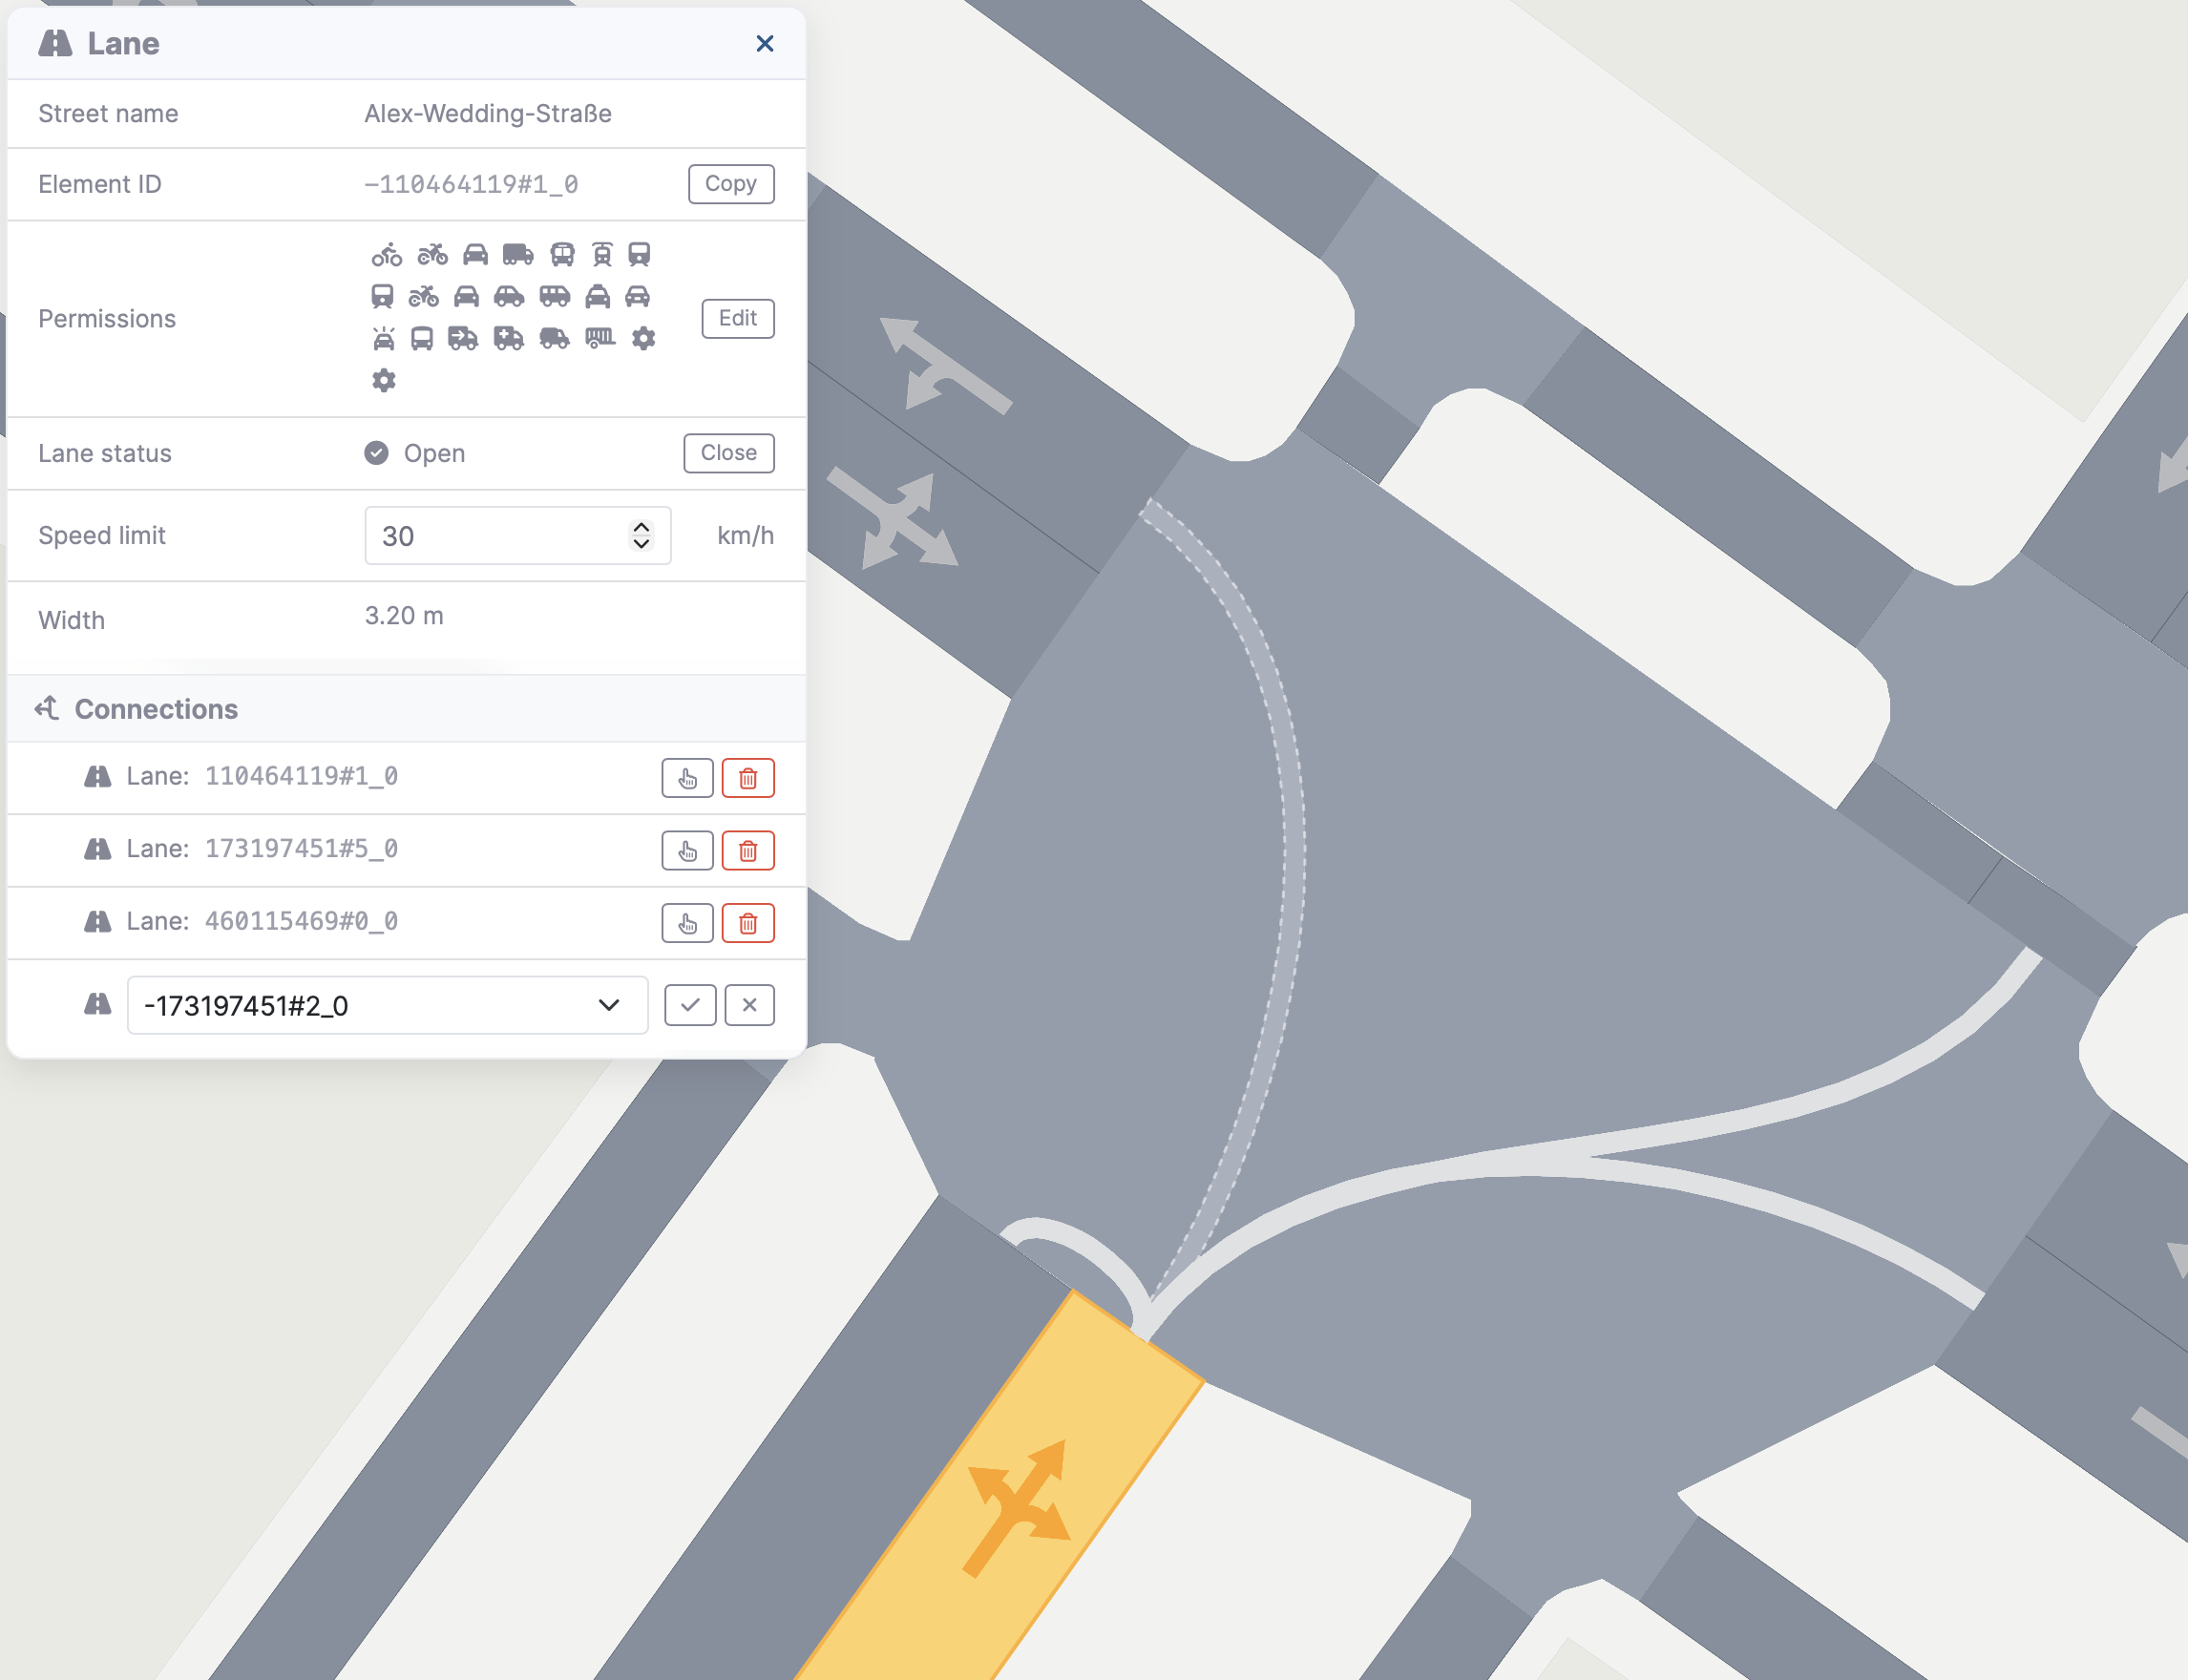Click the open status checkmark icon
The height and width of the screenshot is (1680, 2188).
coord(376,453)
